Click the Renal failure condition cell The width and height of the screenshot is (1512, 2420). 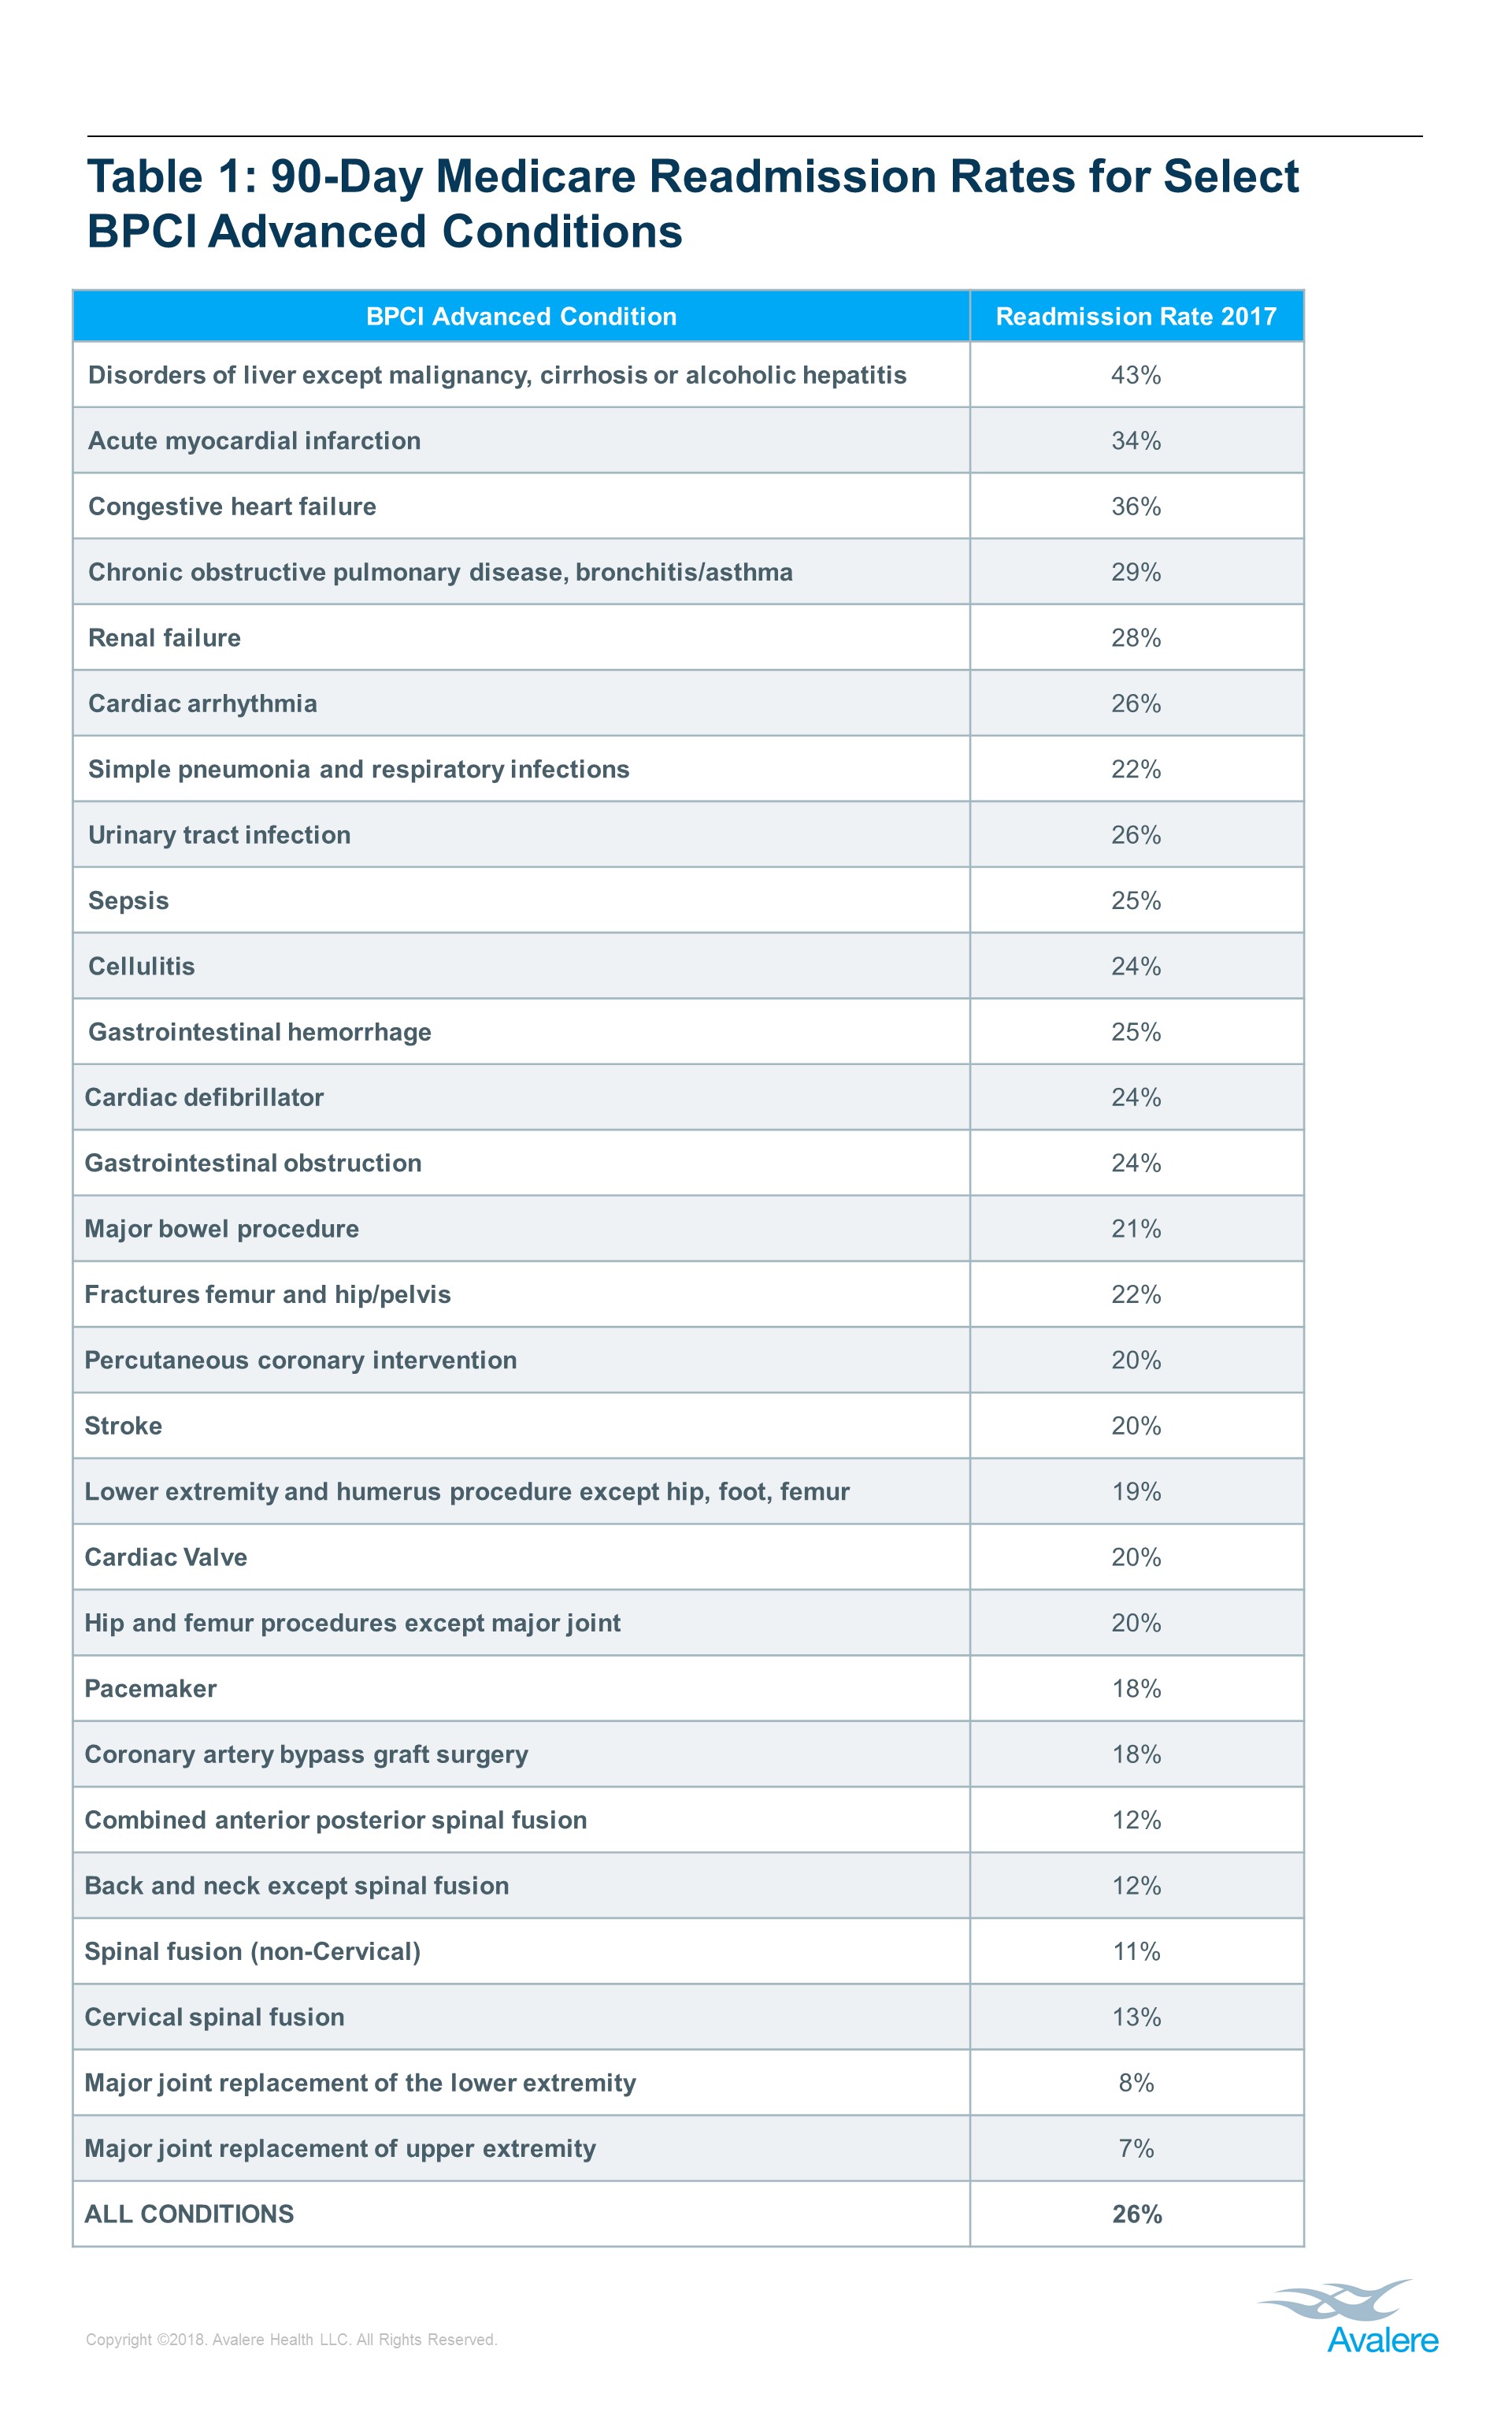click(165, 638)
